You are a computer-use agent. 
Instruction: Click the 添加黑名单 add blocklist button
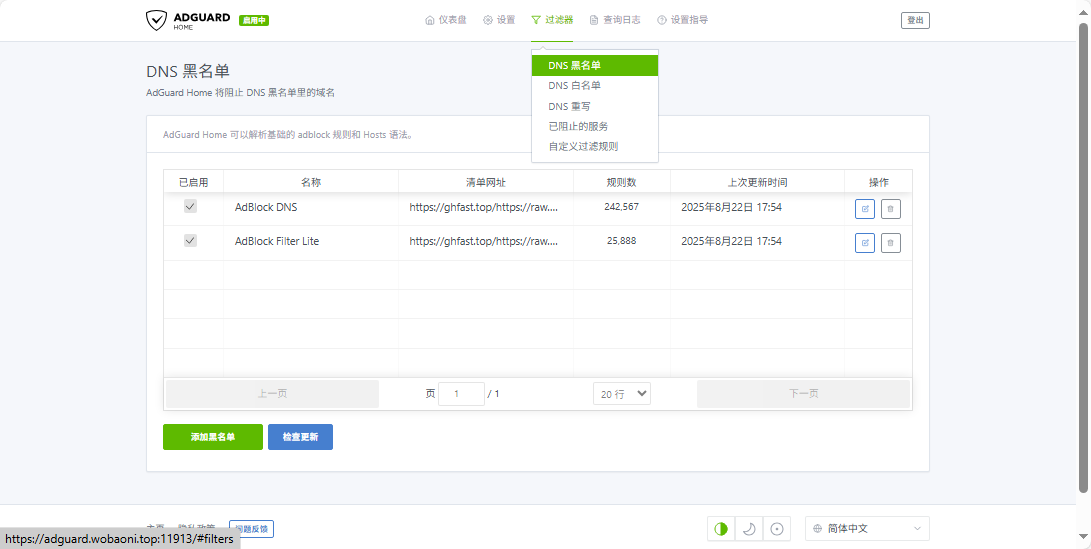[213, 437]
